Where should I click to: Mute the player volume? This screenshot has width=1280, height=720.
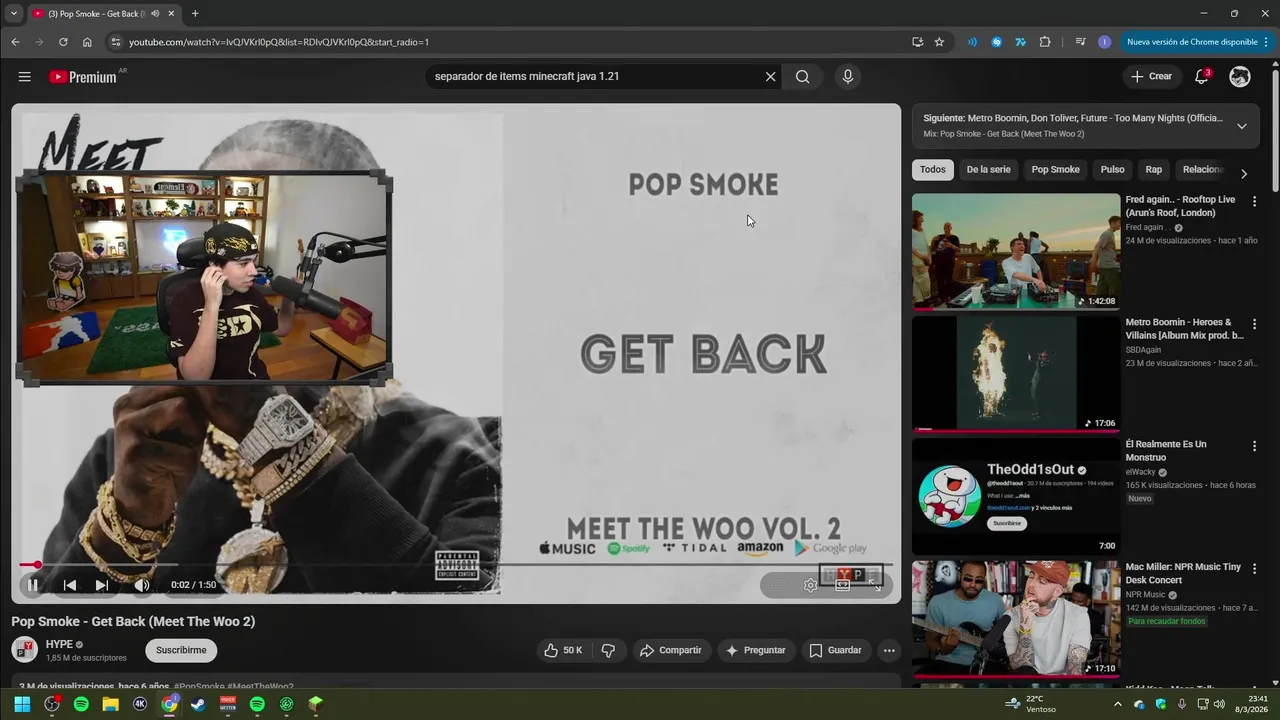142,585
